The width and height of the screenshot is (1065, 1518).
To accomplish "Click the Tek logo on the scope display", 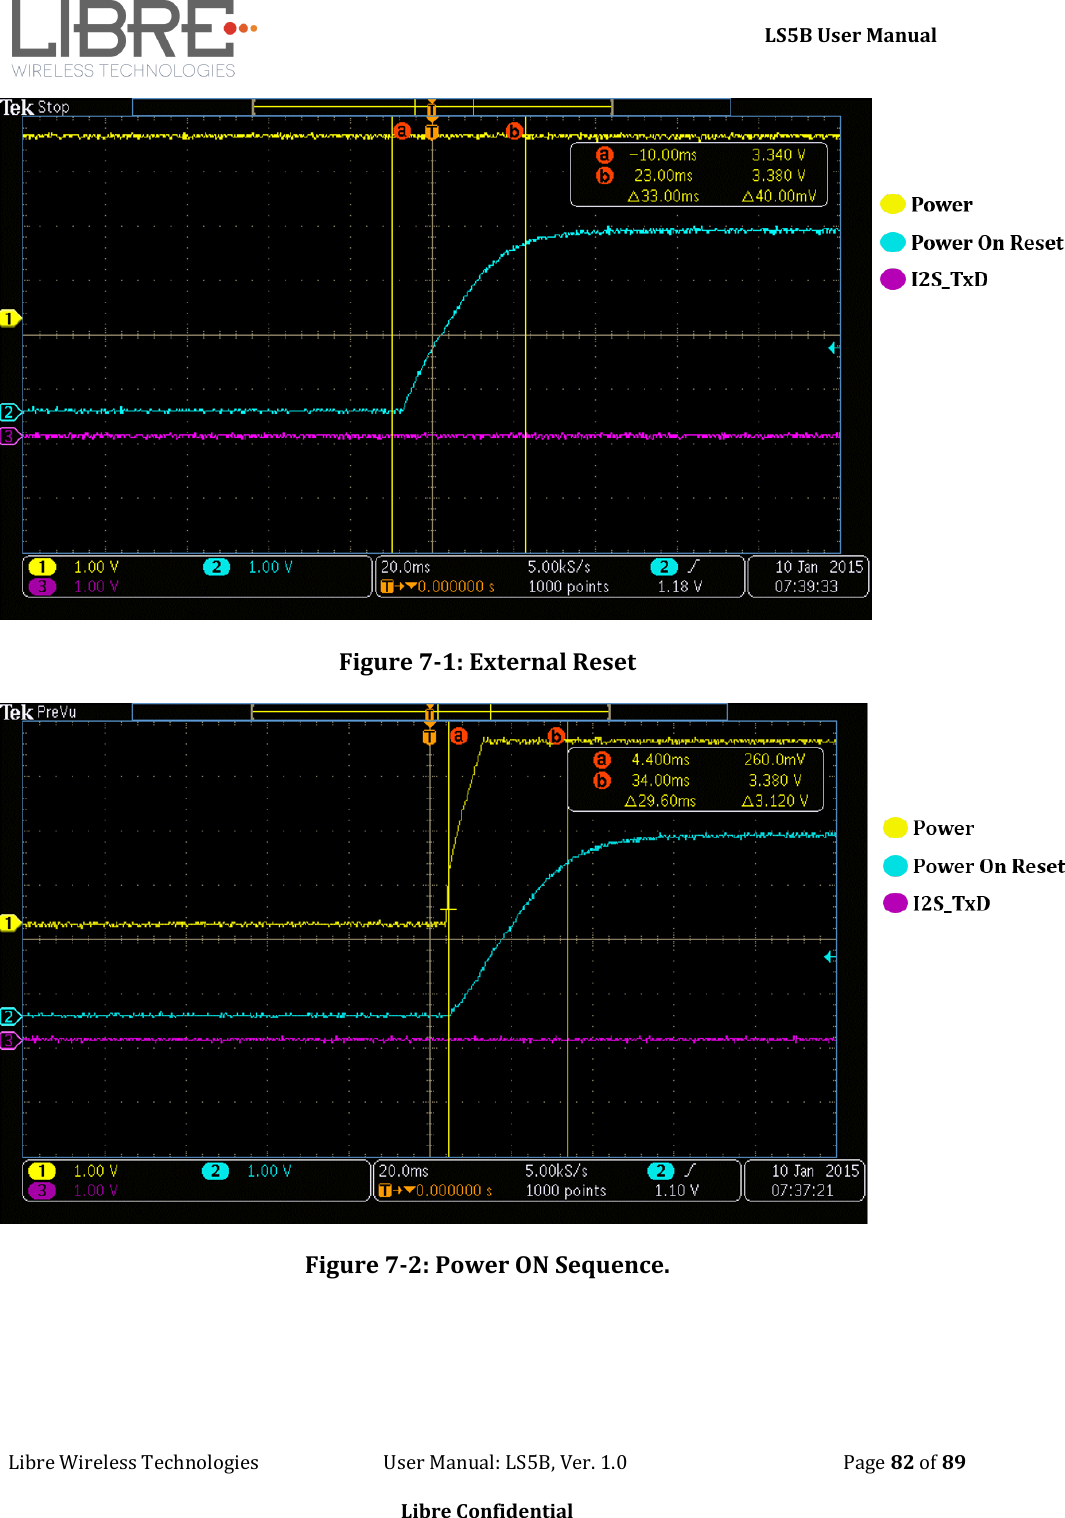I will coord(16,106).
